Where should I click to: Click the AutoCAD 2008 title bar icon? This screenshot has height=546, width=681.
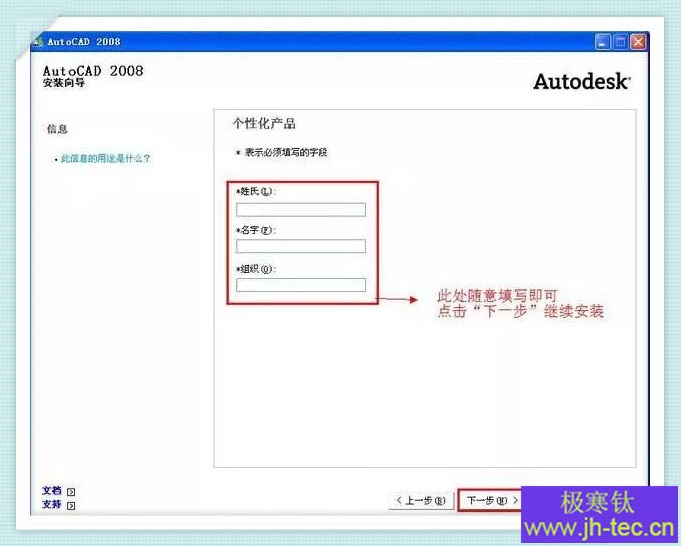(x=38, y=42)
